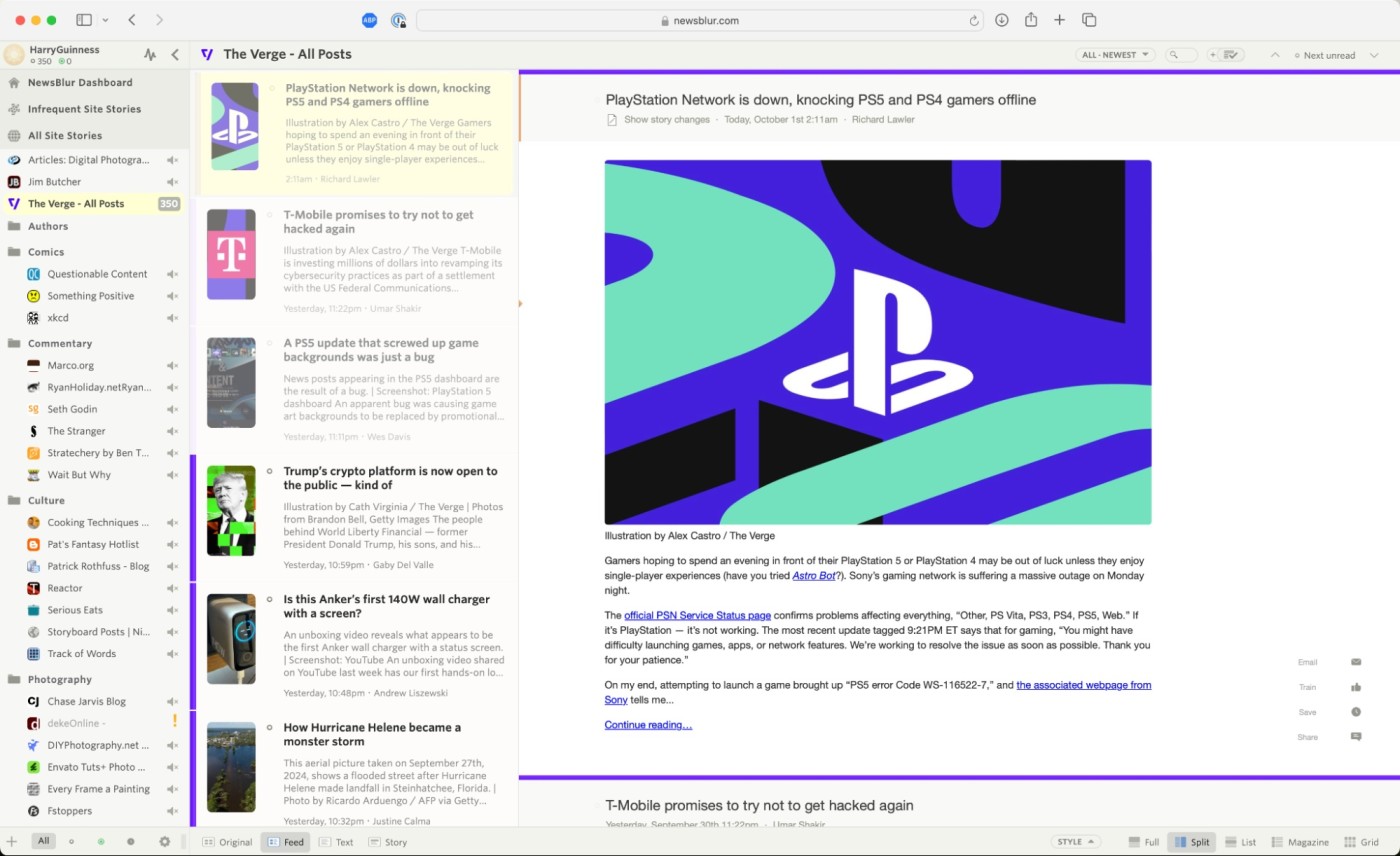Click the add site plus icon in the sidebar footer
This screenshot has height=856, width=1400.
click(12, 842)
